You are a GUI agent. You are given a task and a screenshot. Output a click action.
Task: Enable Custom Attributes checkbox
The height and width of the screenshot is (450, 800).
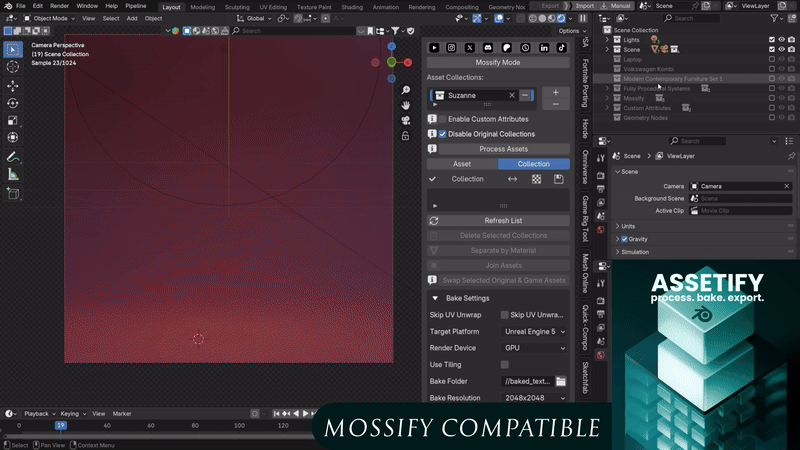point(442,119)
